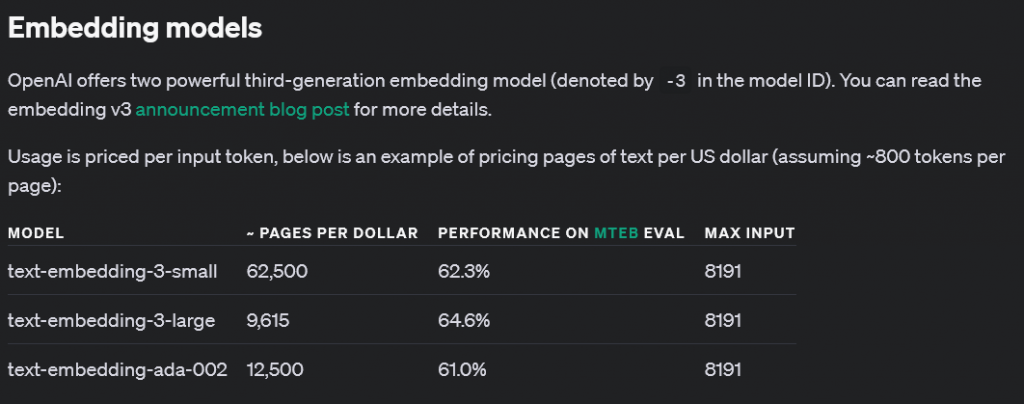
Task: Click the 62,500 pages per dollar value
Action: [x=277, y=270]
